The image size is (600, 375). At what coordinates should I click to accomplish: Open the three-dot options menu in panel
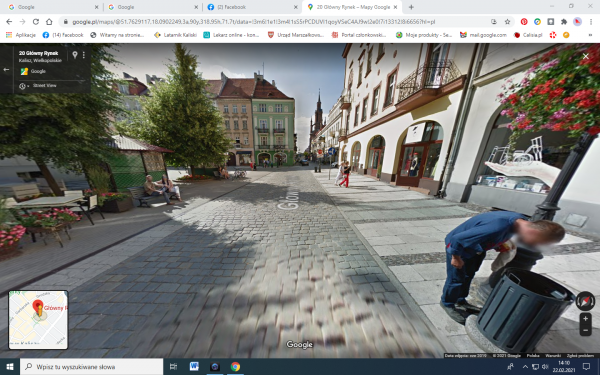[84, 55]
